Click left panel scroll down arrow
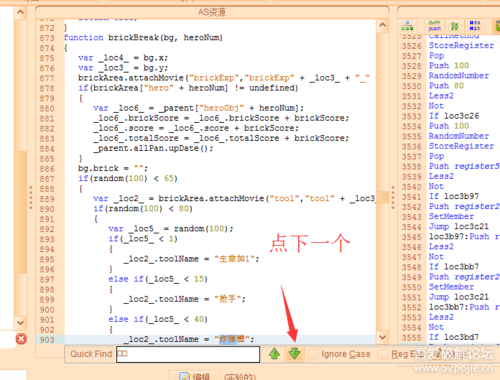Image resolution: width=500 pixels, height=380 pixels. [x=20, y=323]
